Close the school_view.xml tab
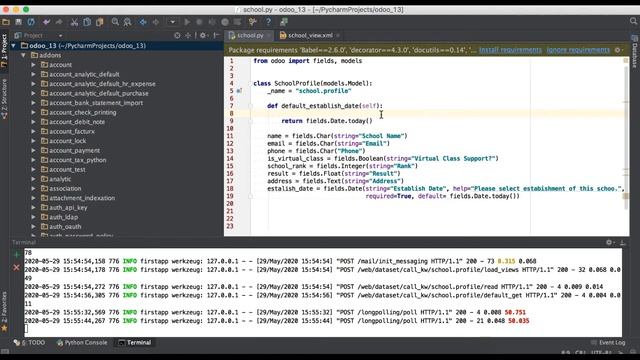This screenshot has height=360, width=640. click(338, 36)
